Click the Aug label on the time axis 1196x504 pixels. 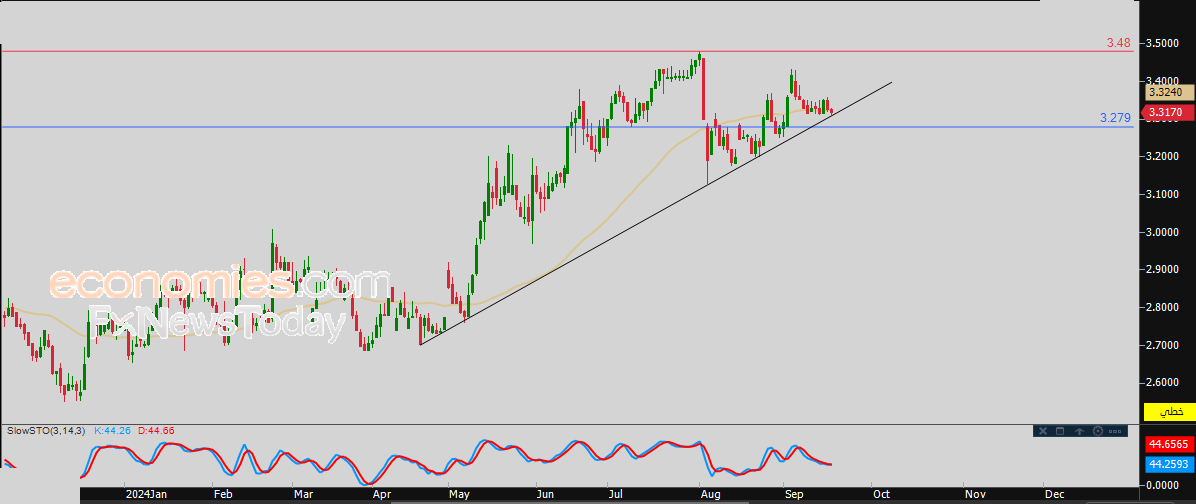point(710,494)
